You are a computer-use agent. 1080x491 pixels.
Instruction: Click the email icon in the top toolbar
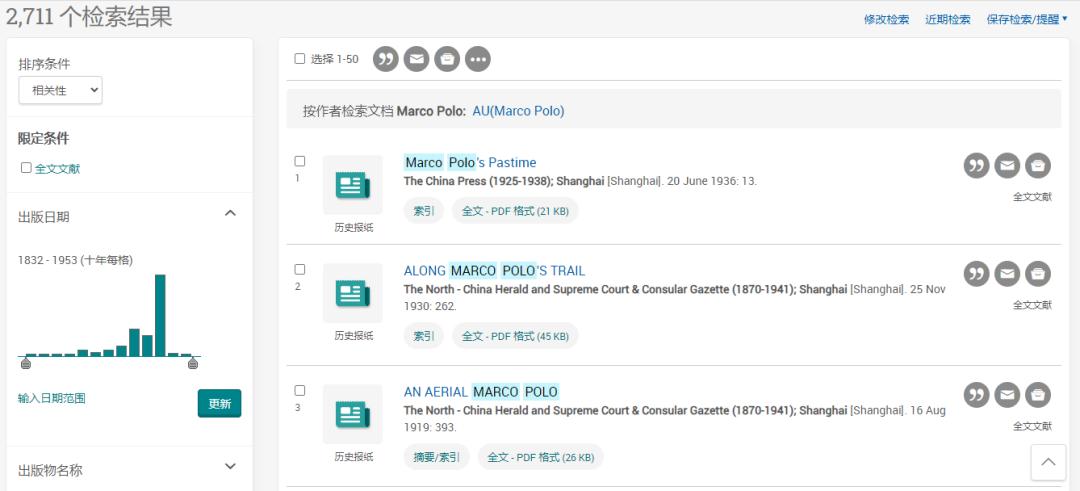[x=416, y=59]
